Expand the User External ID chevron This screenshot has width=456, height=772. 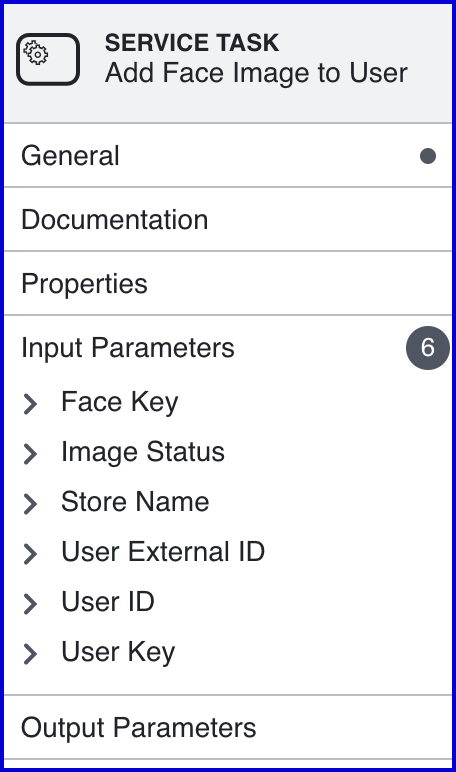click(x=31, y=554)
